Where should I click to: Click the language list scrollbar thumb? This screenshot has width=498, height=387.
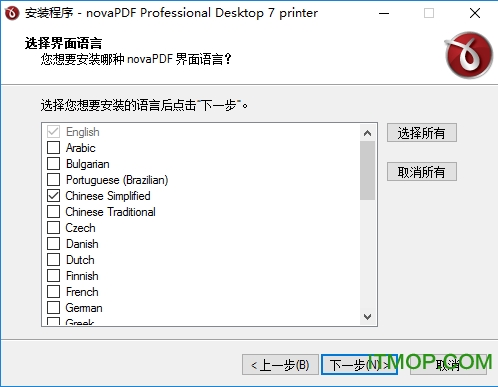(x=367, y=170)
